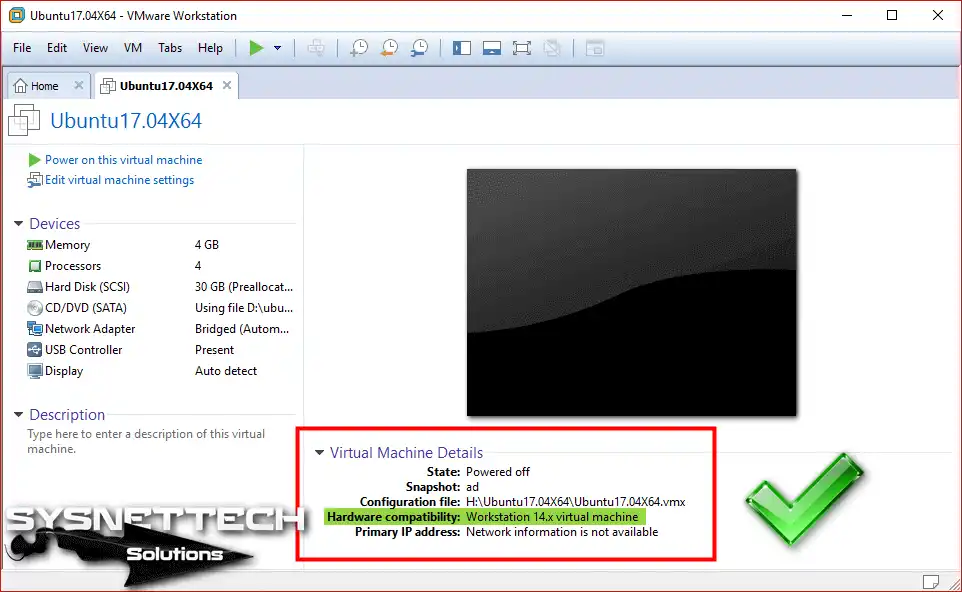Click Workstation 14.x virtual machine text
Image resolution: width=962 pixels, height=592 pixels.
point(552,517)
